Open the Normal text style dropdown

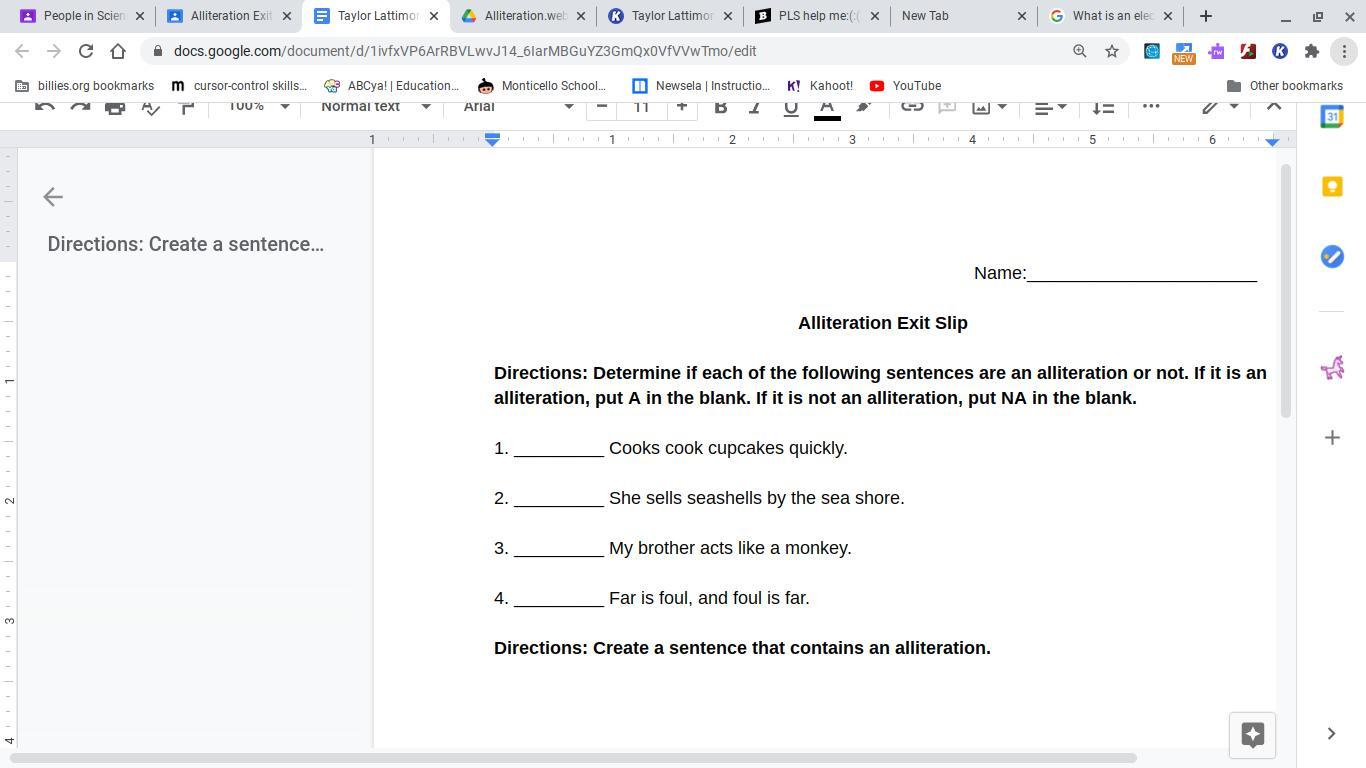click(375, 106)
